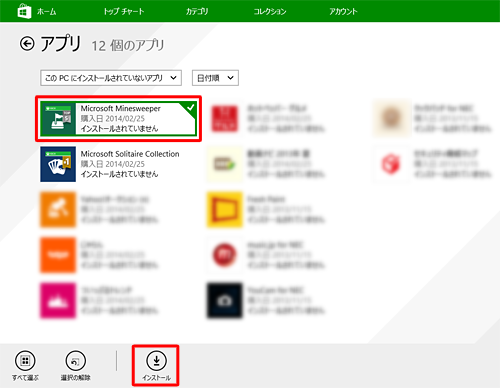Screen dimensions: 500x388
Task: Click the 12 個のアプリ count text
Action: click(128, 46)
